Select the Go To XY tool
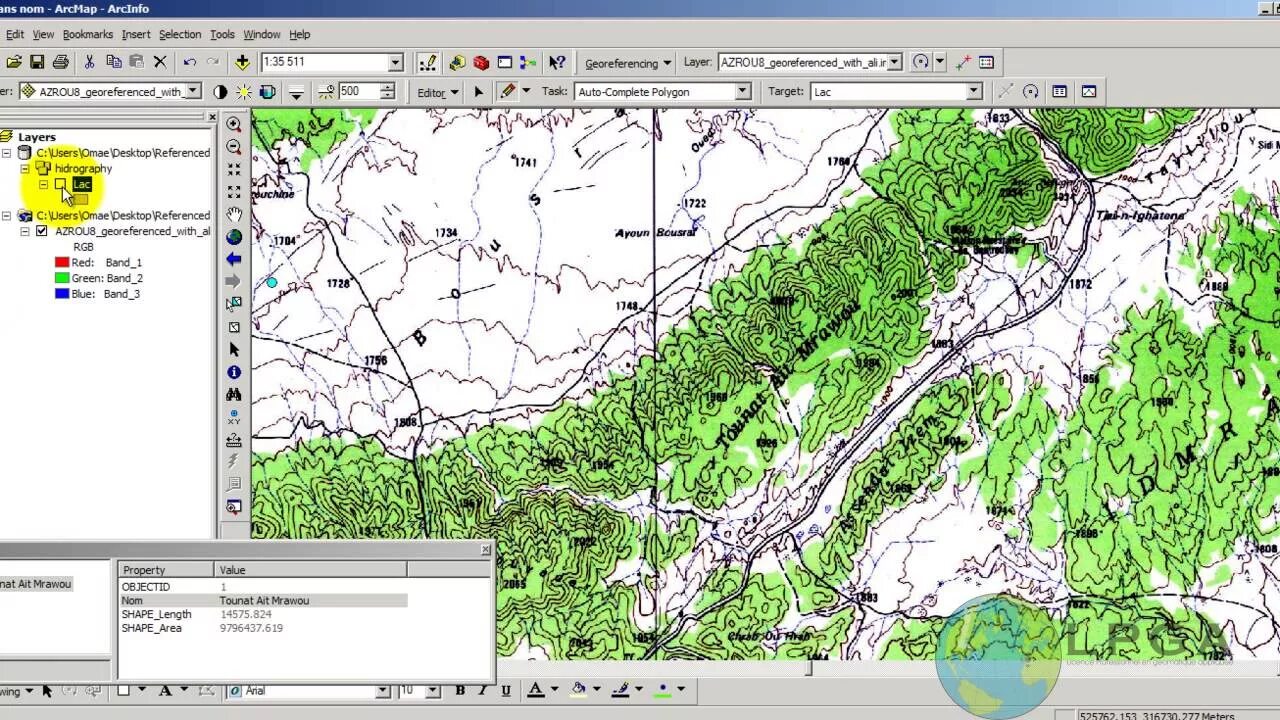The height and width of the screenshot is (720, 1280). click(234, 417)
